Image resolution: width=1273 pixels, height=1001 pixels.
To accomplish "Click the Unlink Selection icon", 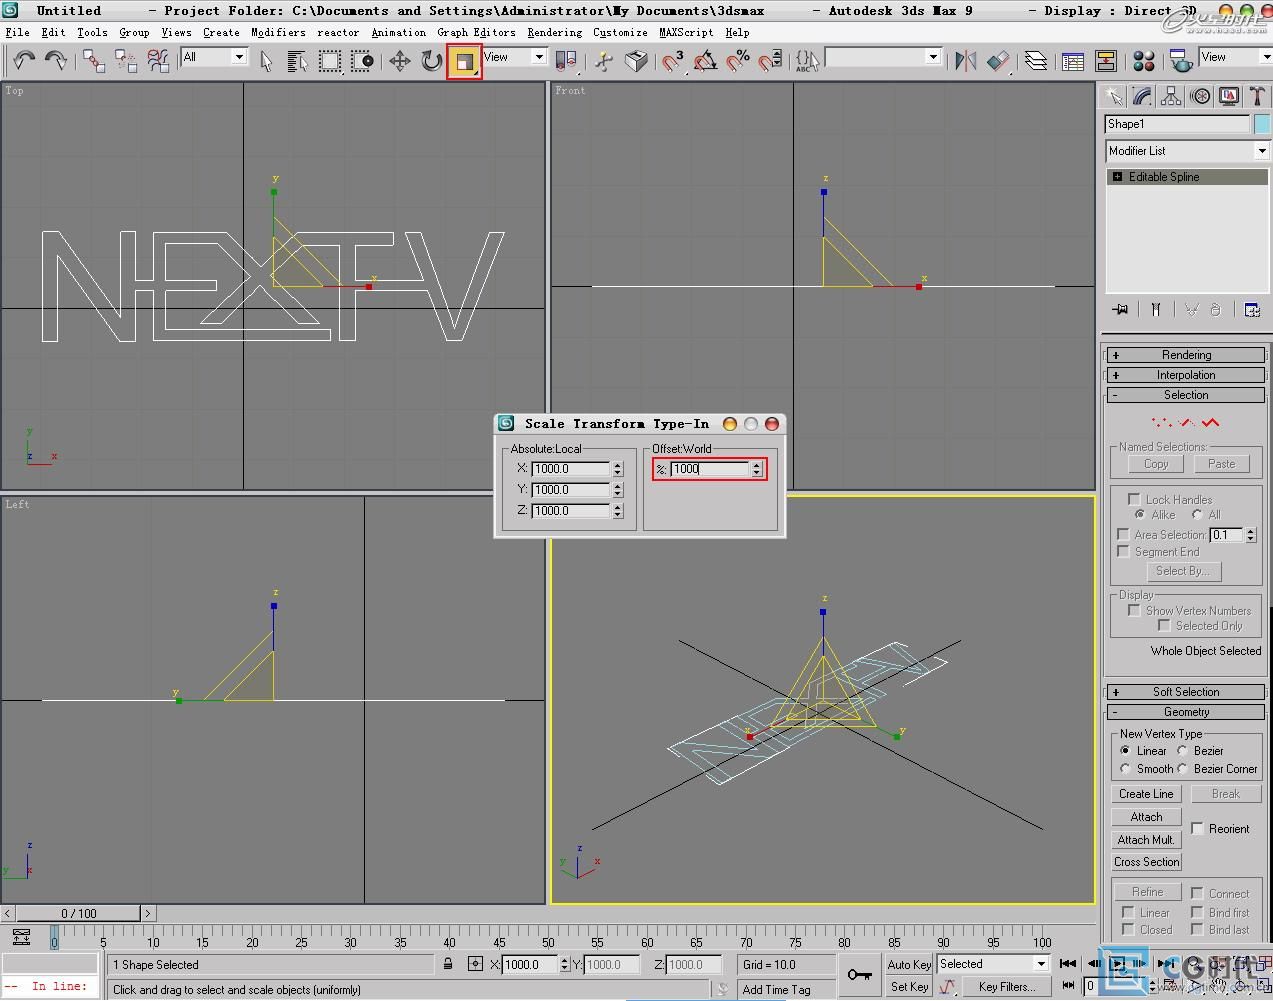I will tap(126, 61).
